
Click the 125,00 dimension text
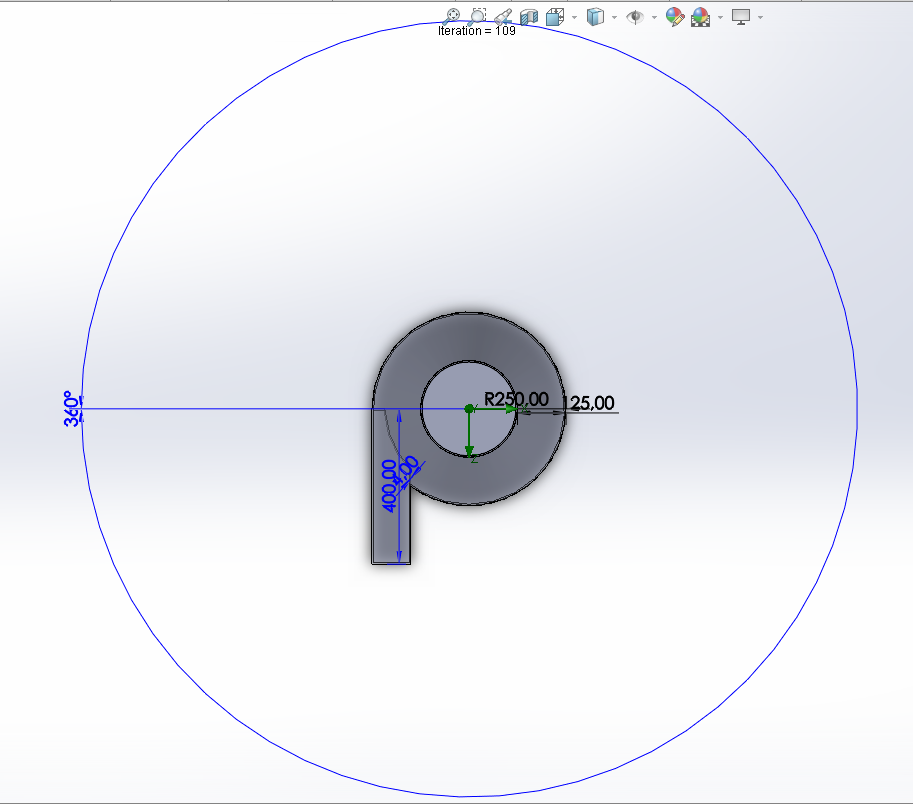590,402
